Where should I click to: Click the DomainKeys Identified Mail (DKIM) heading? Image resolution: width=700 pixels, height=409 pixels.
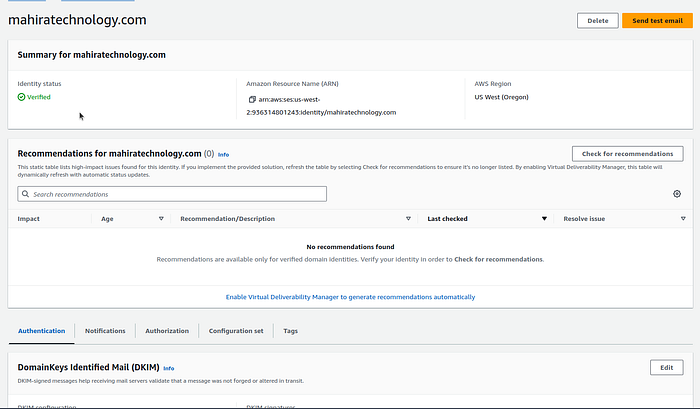pos(88,367)
